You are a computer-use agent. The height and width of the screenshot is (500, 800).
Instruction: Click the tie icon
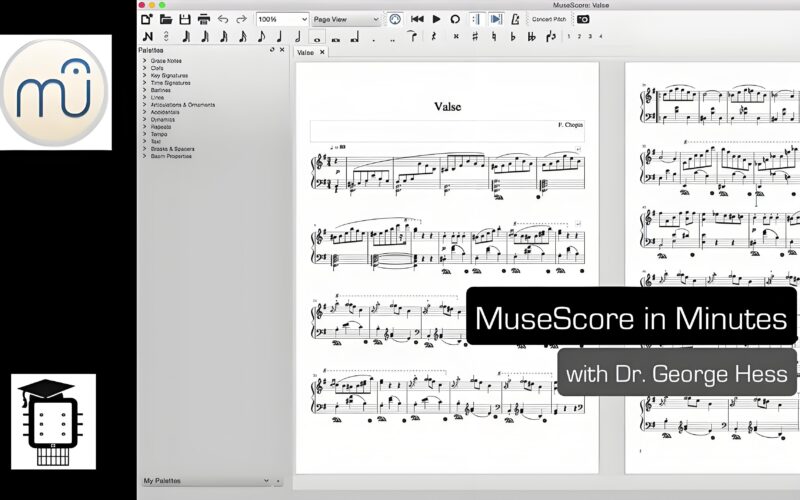click(412, 36)
